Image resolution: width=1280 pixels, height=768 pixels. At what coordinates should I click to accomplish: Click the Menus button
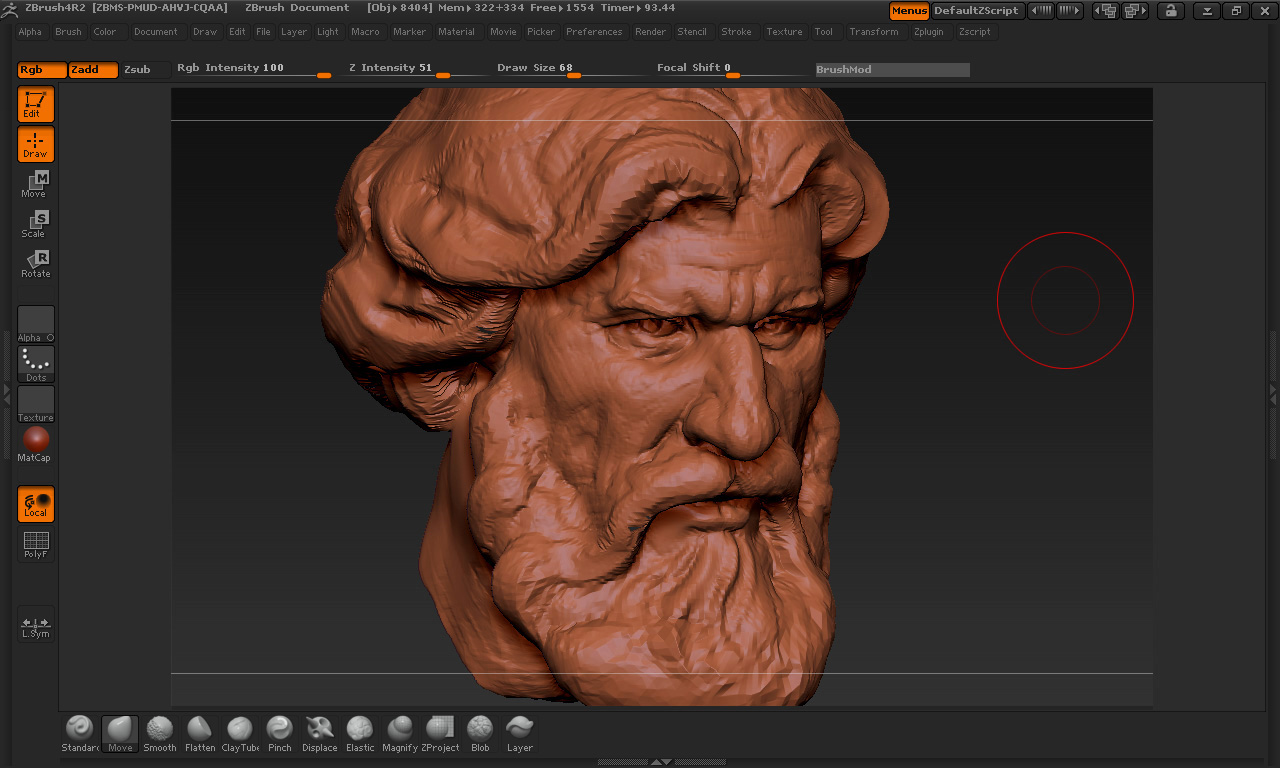(909, 11)
